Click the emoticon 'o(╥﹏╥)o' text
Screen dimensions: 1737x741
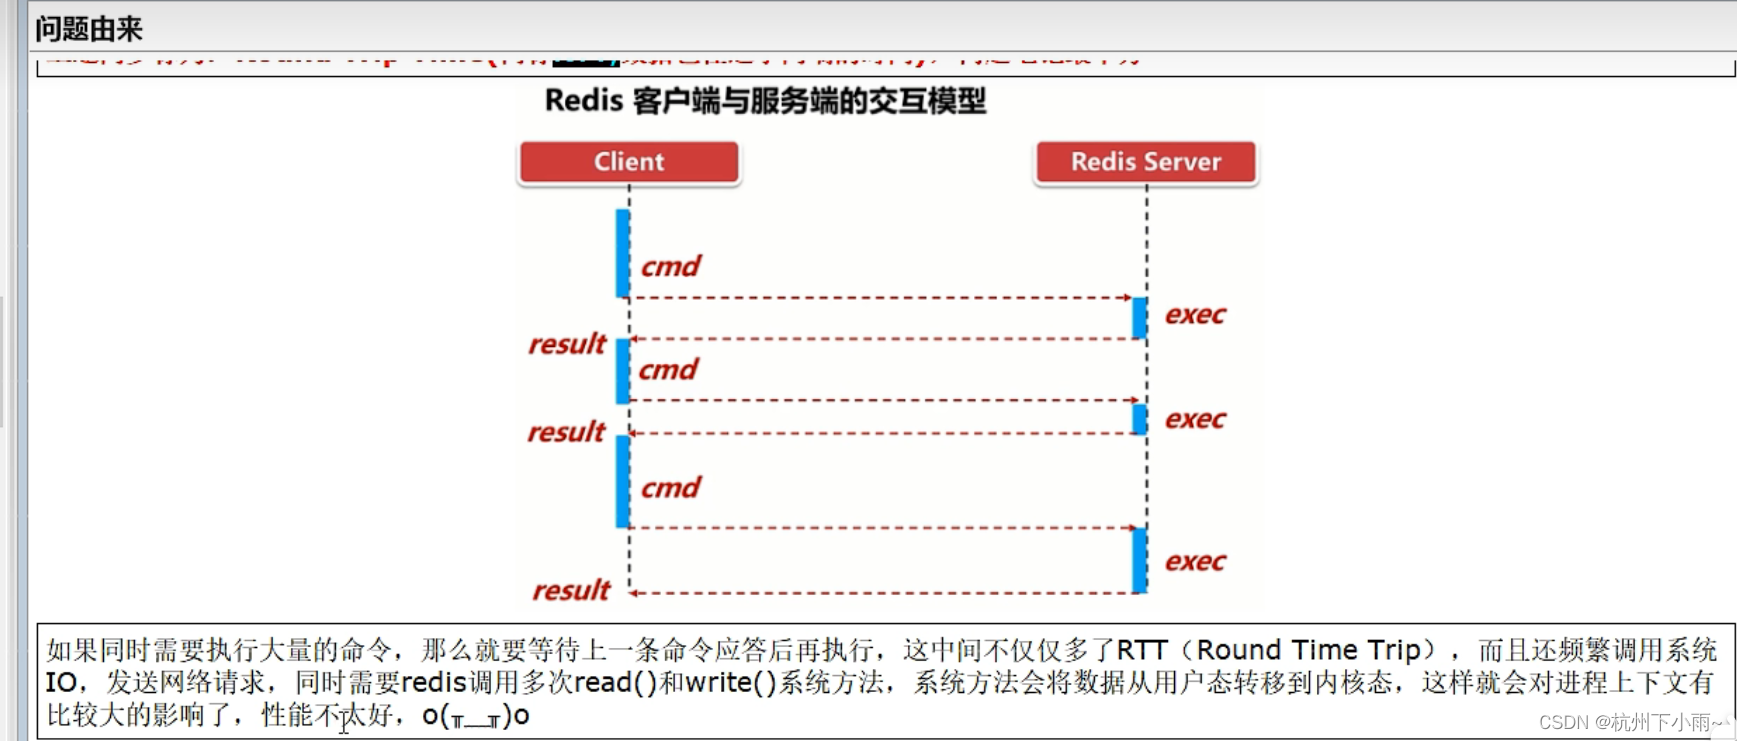[475, 716]
